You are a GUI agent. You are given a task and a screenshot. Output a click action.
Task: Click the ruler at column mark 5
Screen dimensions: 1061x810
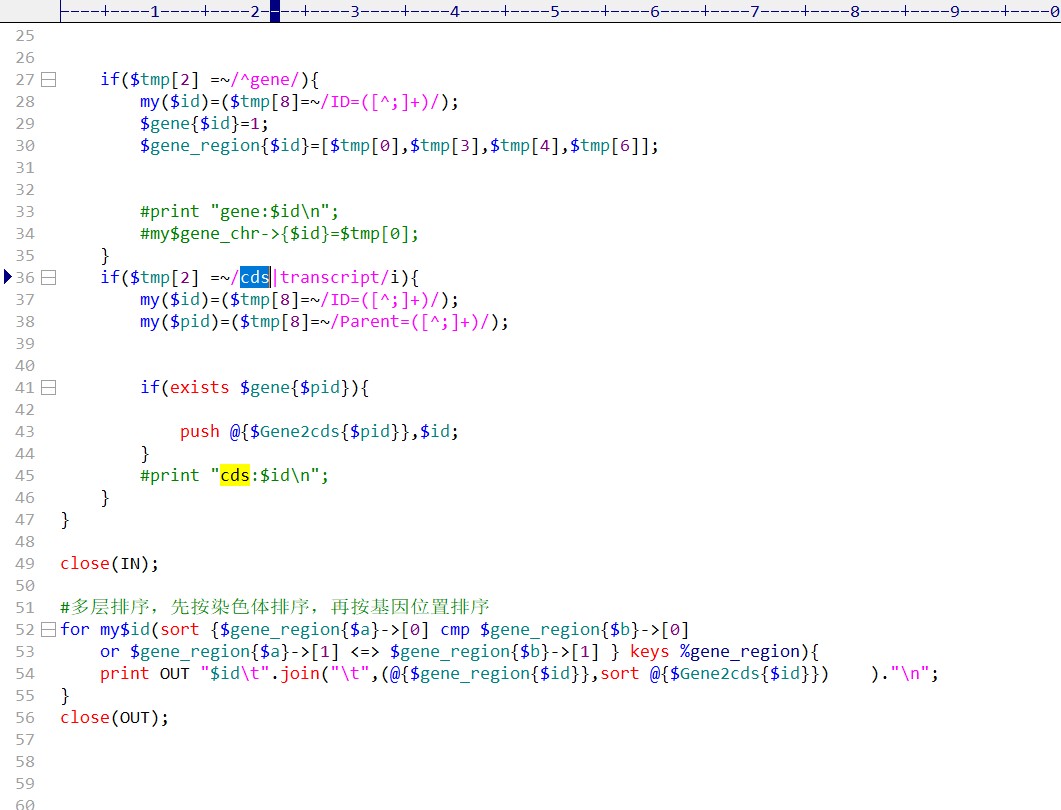[x=555, y=13]
